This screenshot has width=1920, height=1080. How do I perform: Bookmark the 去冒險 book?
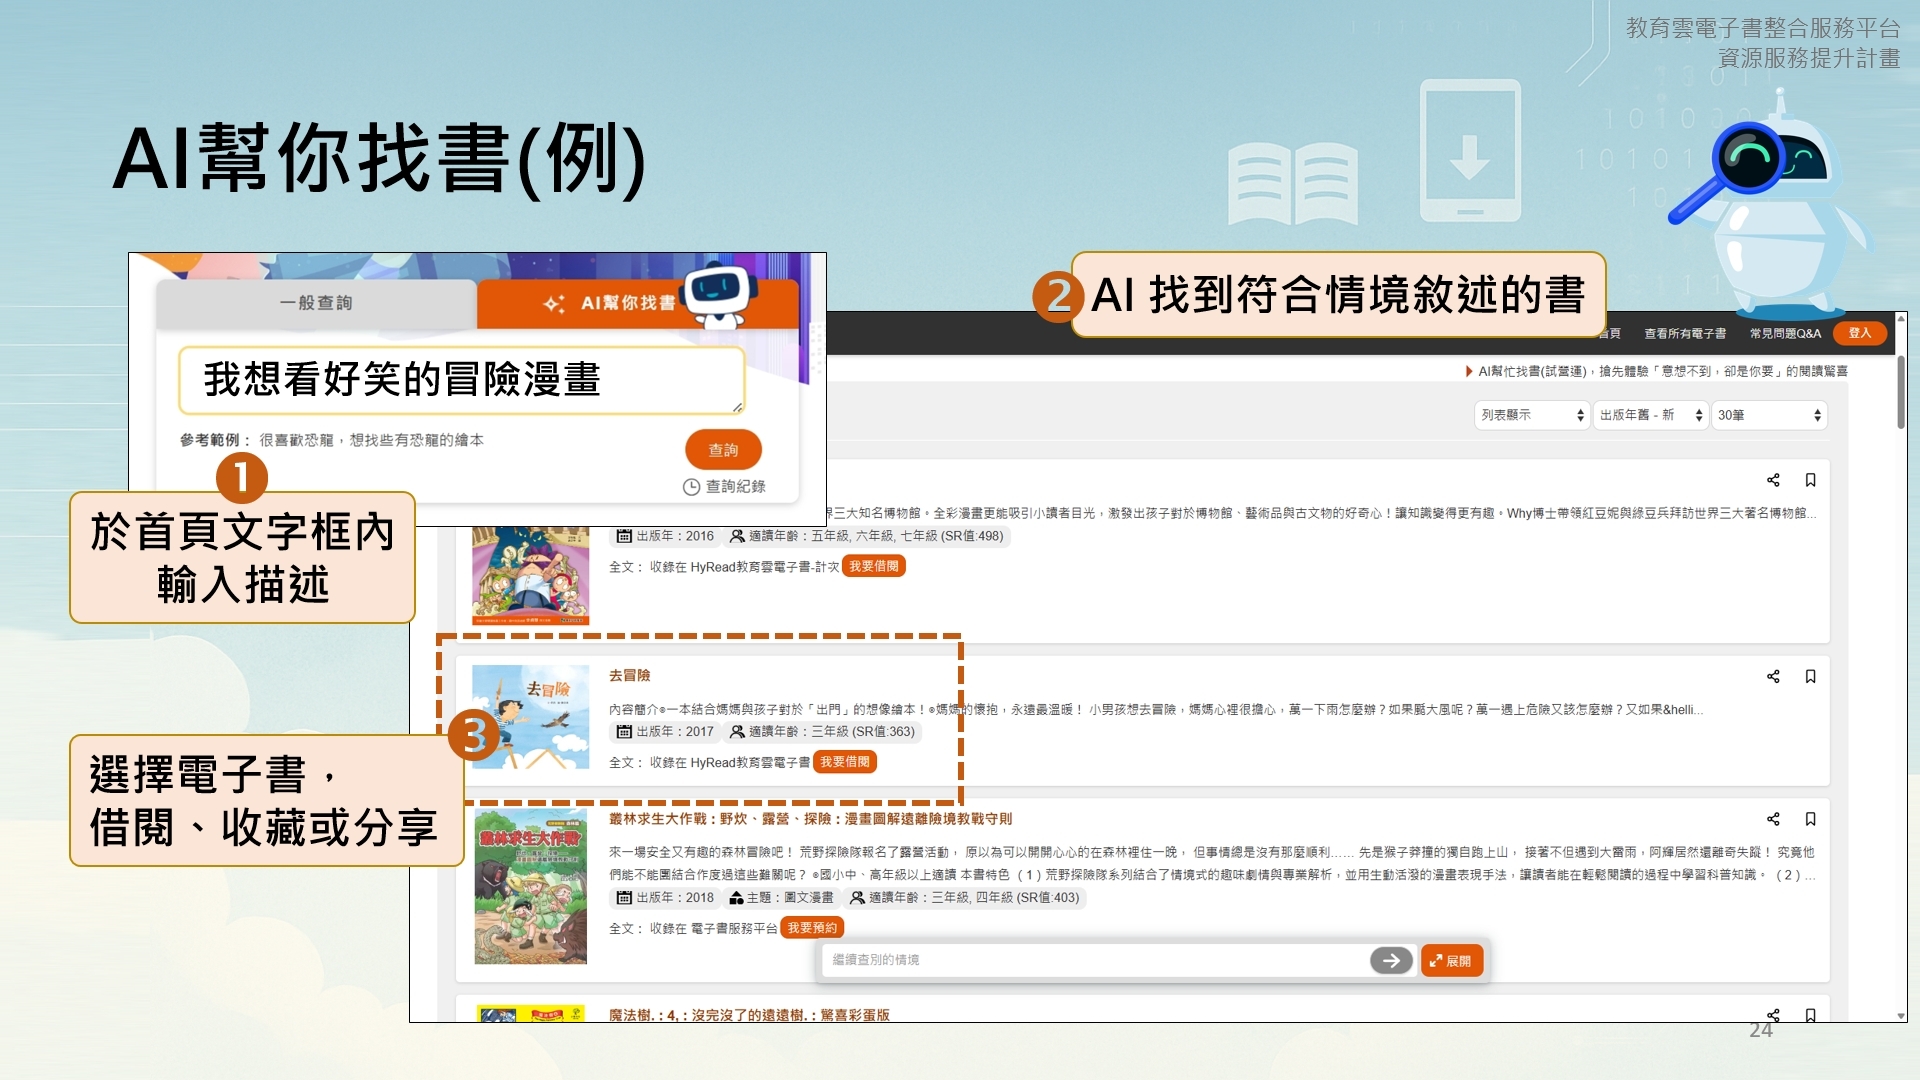tap(1810, 677)
